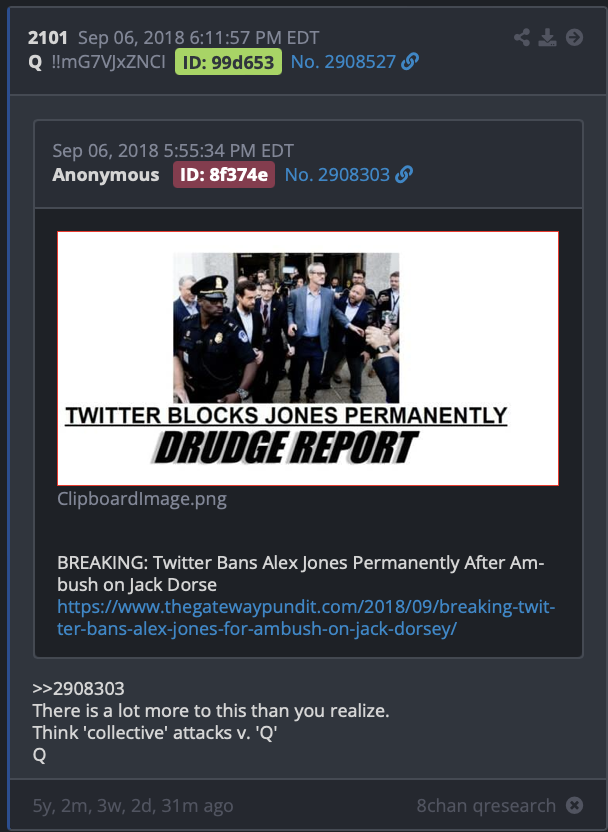This screenshot has height=832, width=608.
Task: Click the share icon on post 2101
Action: pyautogui.click(x=522, y=37)
